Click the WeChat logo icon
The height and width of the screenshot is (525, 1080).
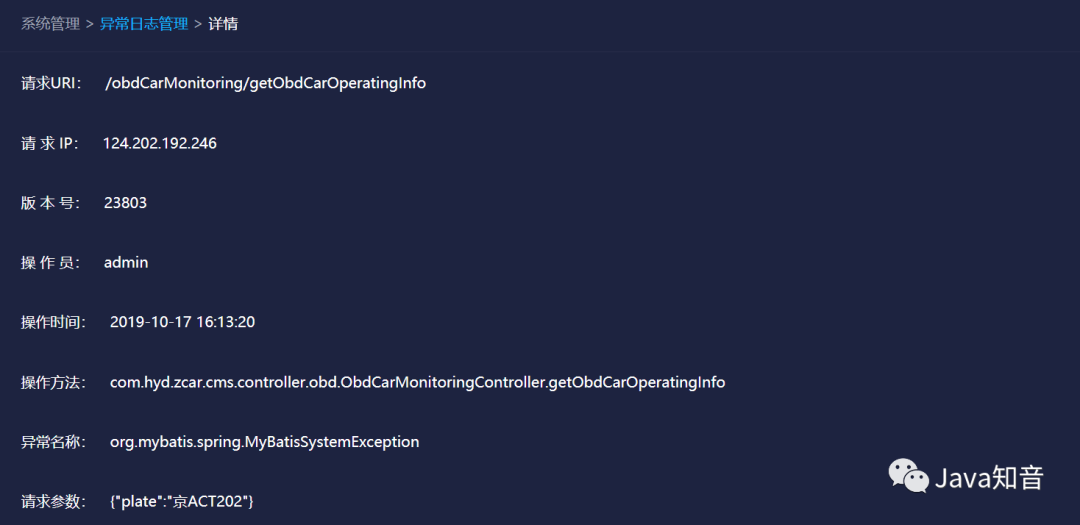coord(909,476)
